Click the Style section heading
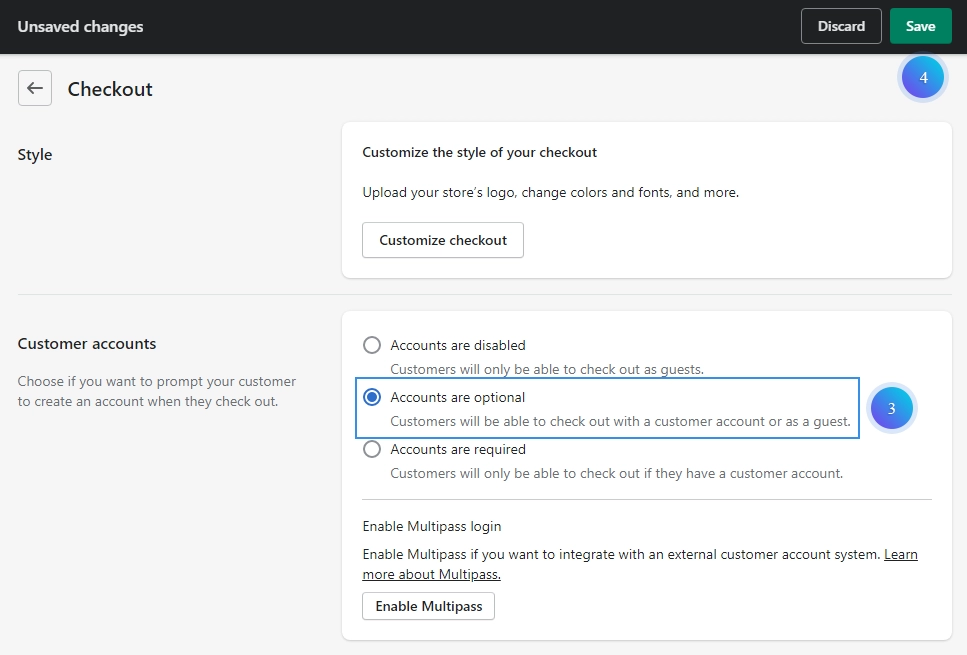 tap(35, 155)
